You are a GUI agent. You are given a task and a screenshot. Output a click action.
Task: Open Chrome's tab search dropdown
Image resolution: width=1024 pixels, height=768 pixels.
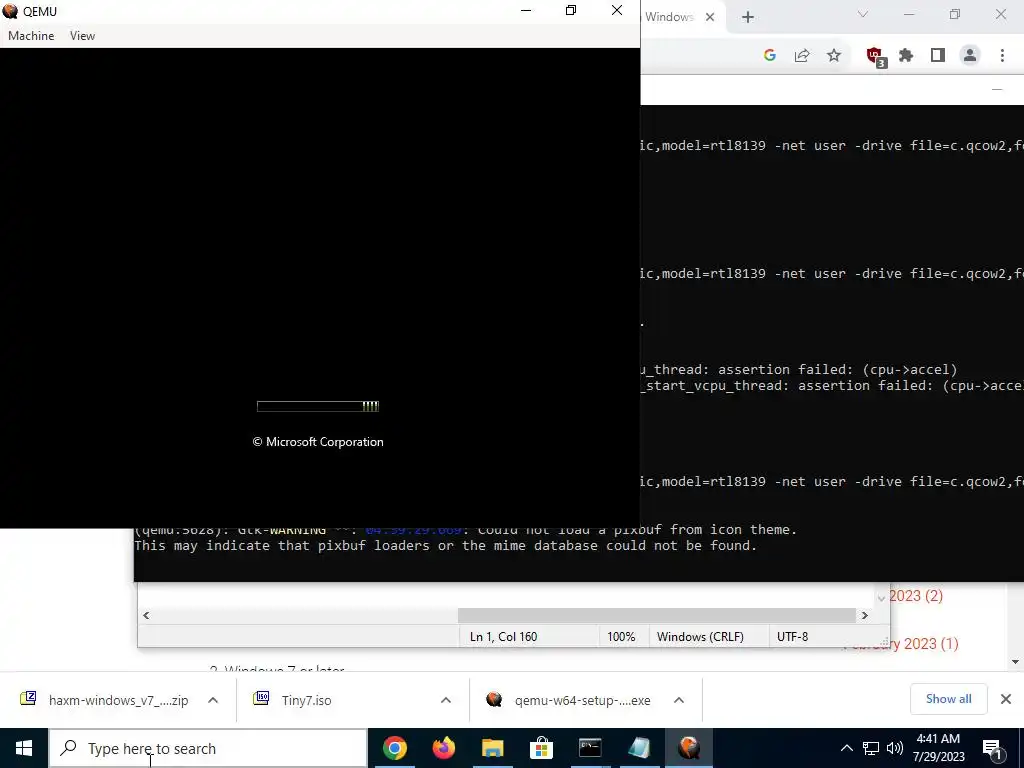[863, 14]
